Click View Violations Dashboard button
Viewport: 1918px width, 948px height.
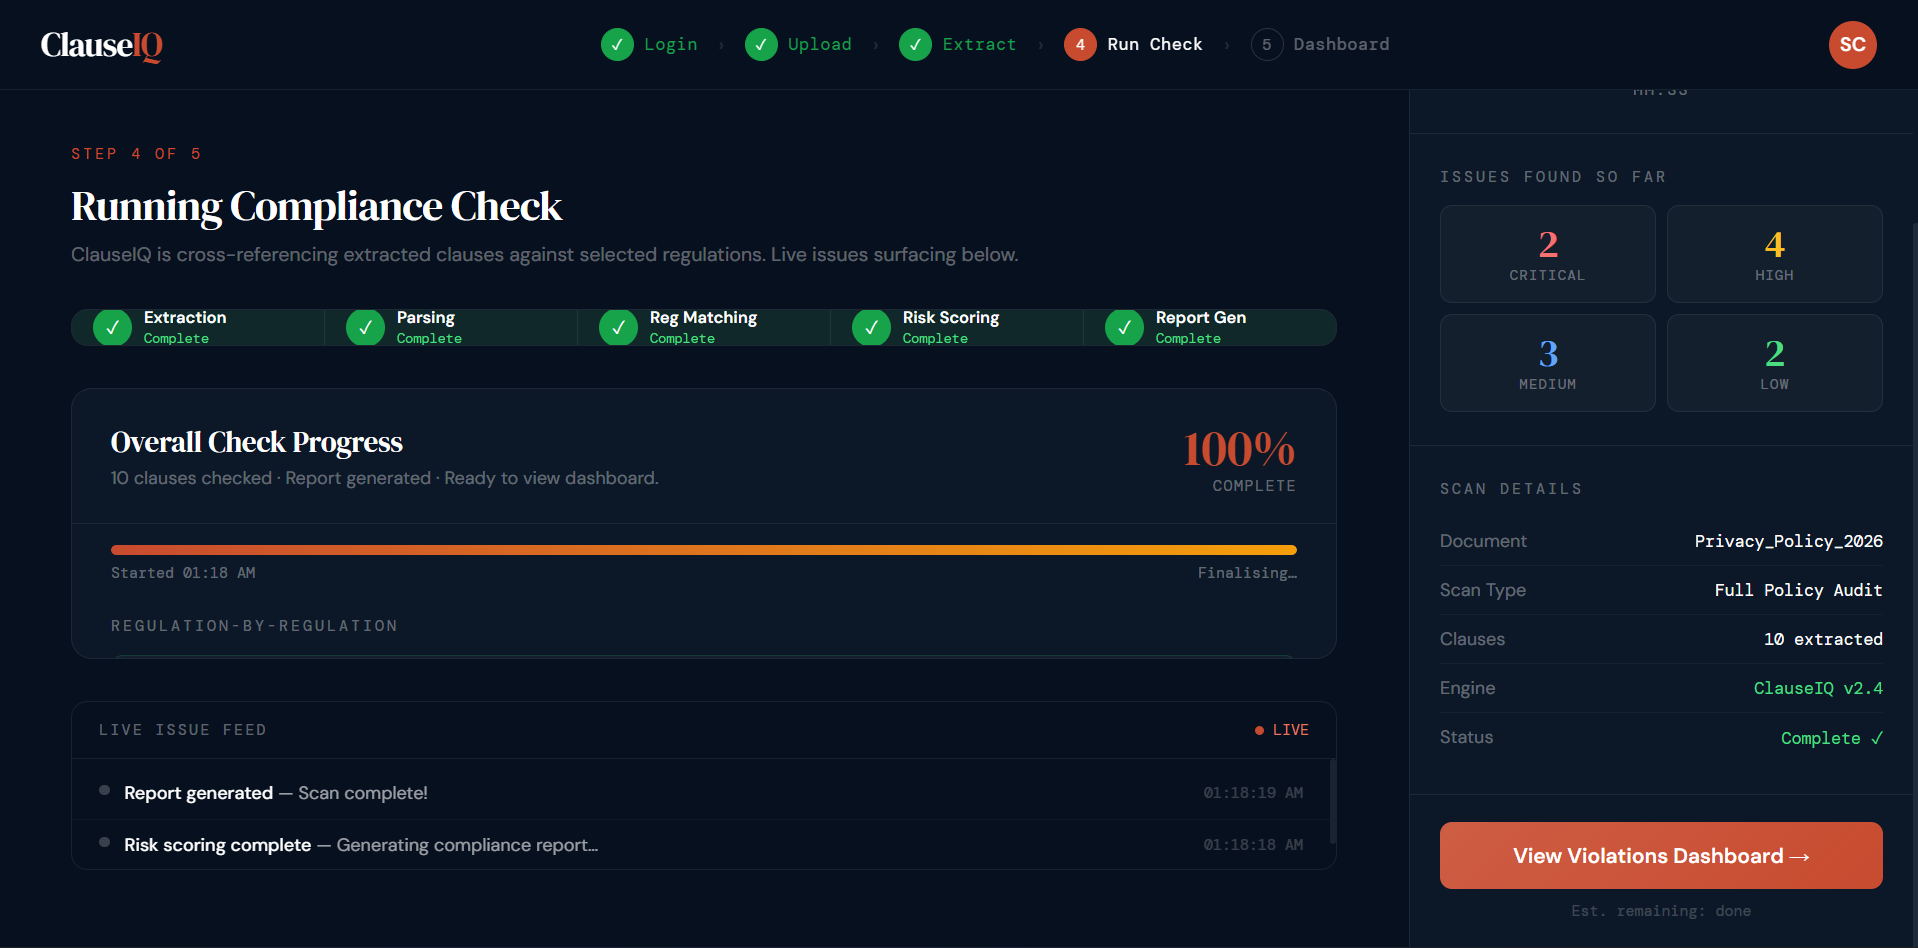coord(1660,856)
